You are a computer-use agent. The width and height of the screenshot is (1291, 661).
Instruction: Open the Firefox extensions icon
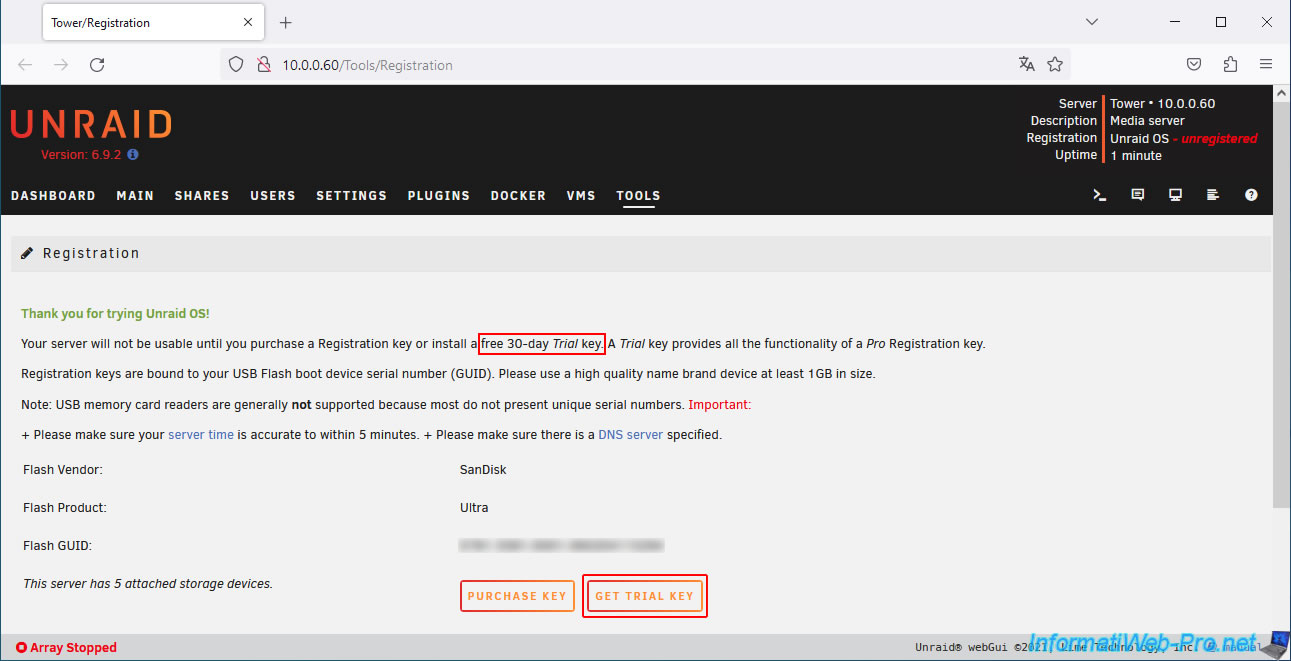(x=1230, y=64)
